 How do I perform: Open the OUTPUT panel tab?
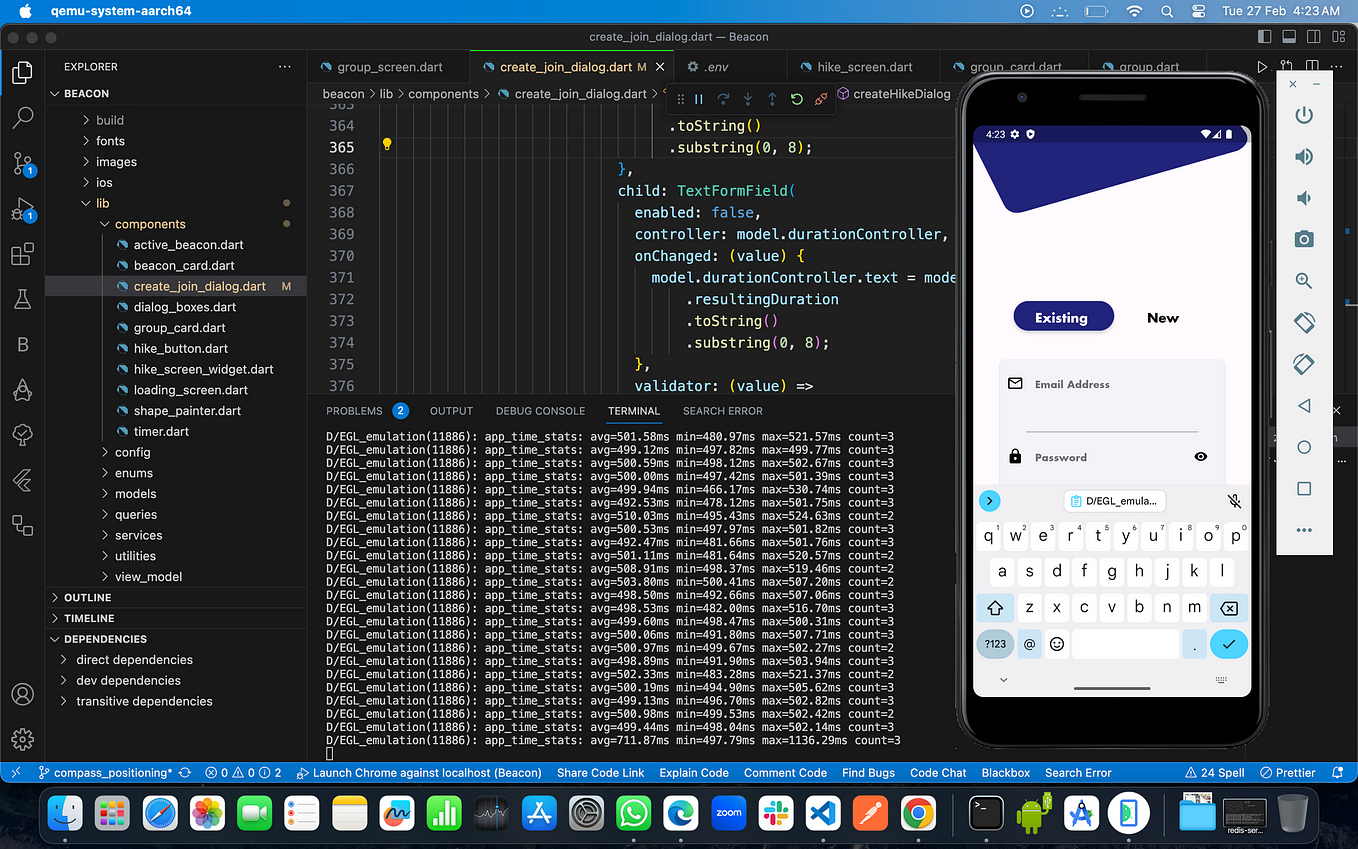click(x=451, y=411)
